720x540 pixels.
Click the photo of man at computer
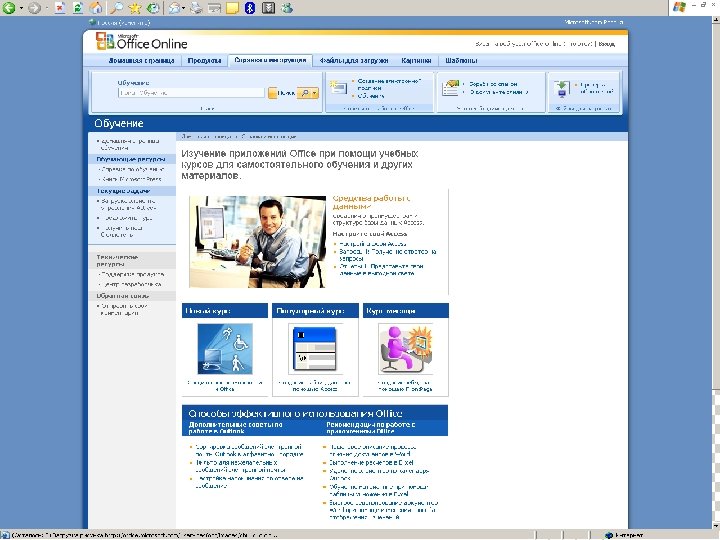tap(258, 242)
